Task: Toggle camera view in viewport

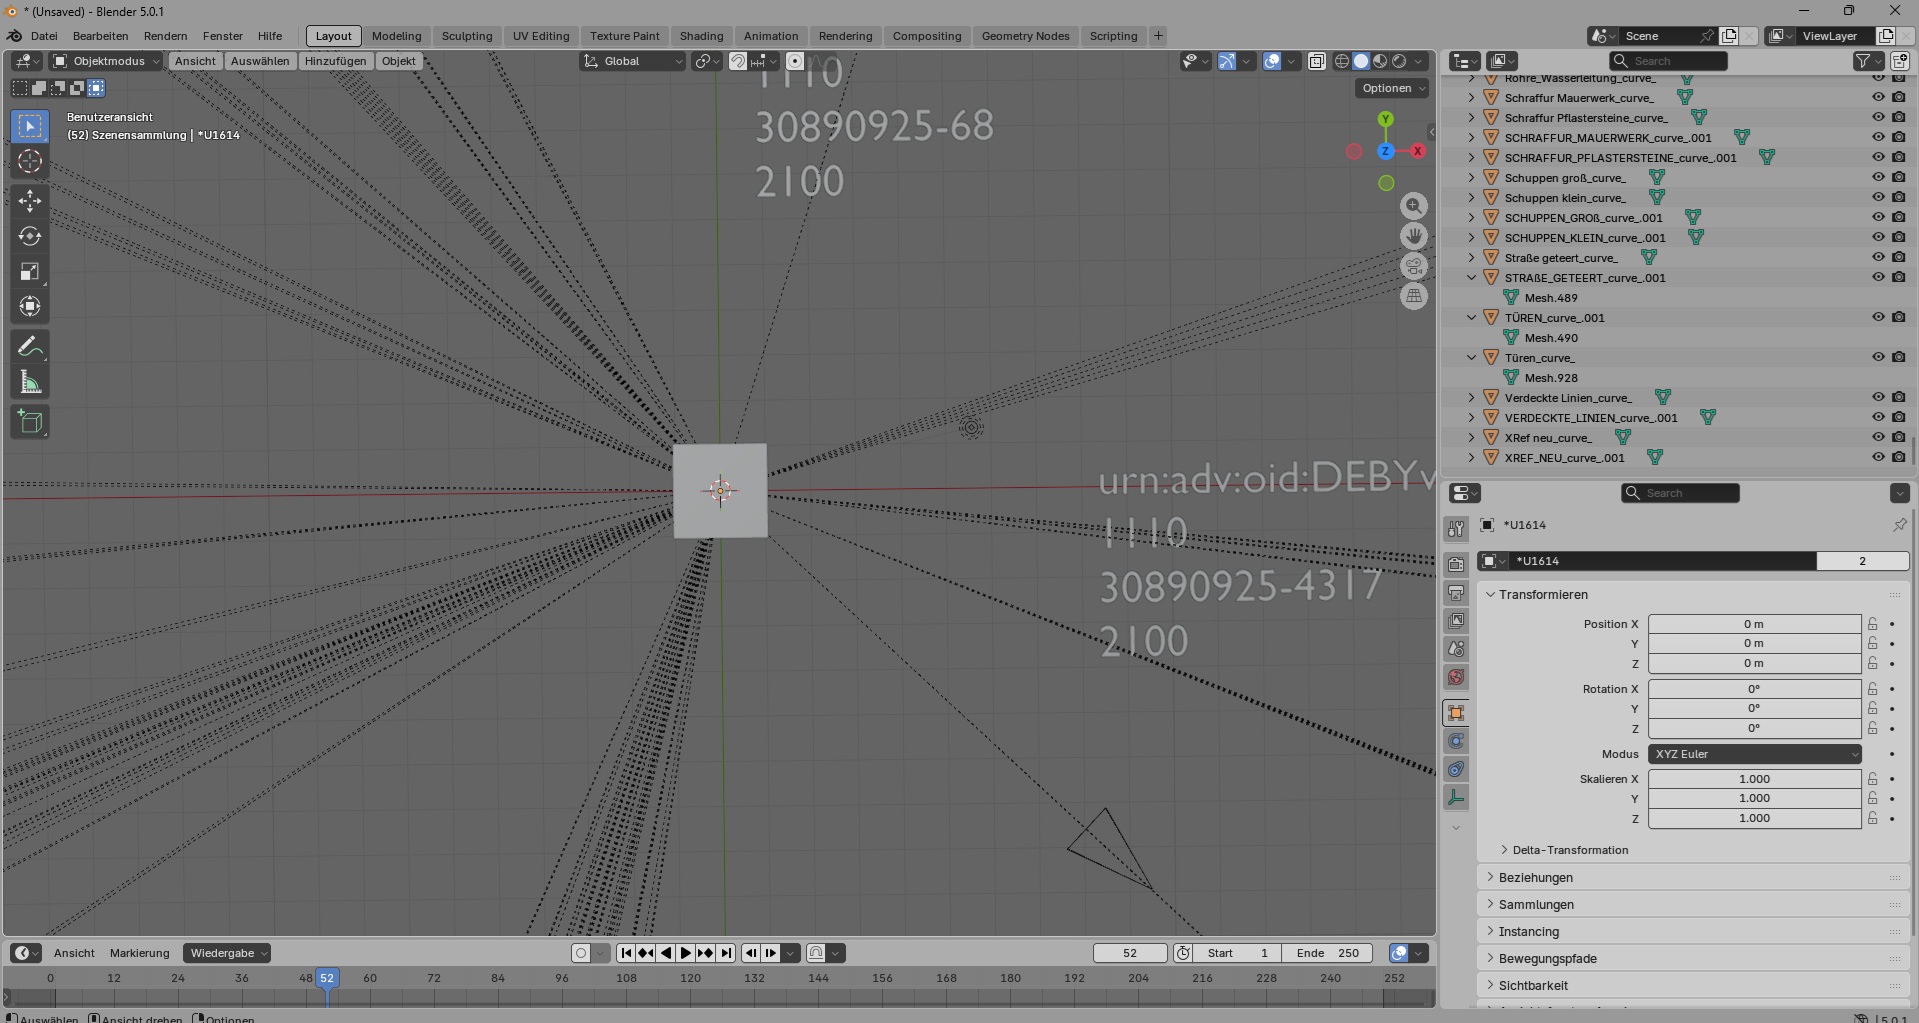Action: click(x=1413, y=266)
